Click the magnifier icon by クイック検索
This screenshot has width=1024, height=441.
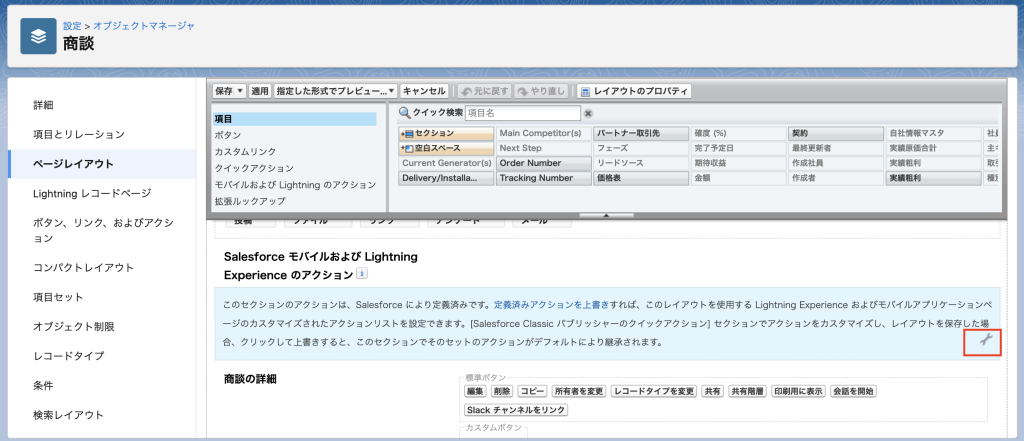tap(404, 113)
